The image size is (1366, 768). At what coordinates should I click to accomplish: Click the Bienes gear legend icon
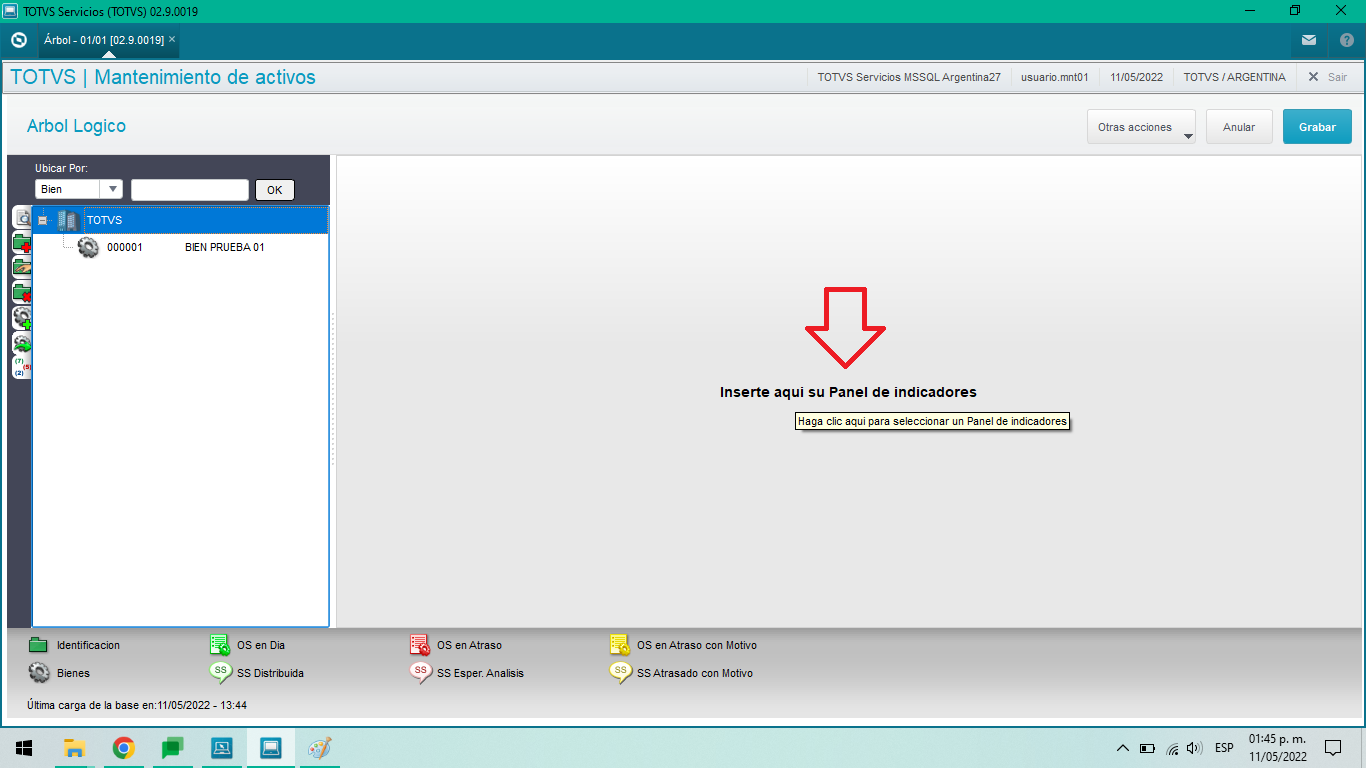[x=39, y=673]
